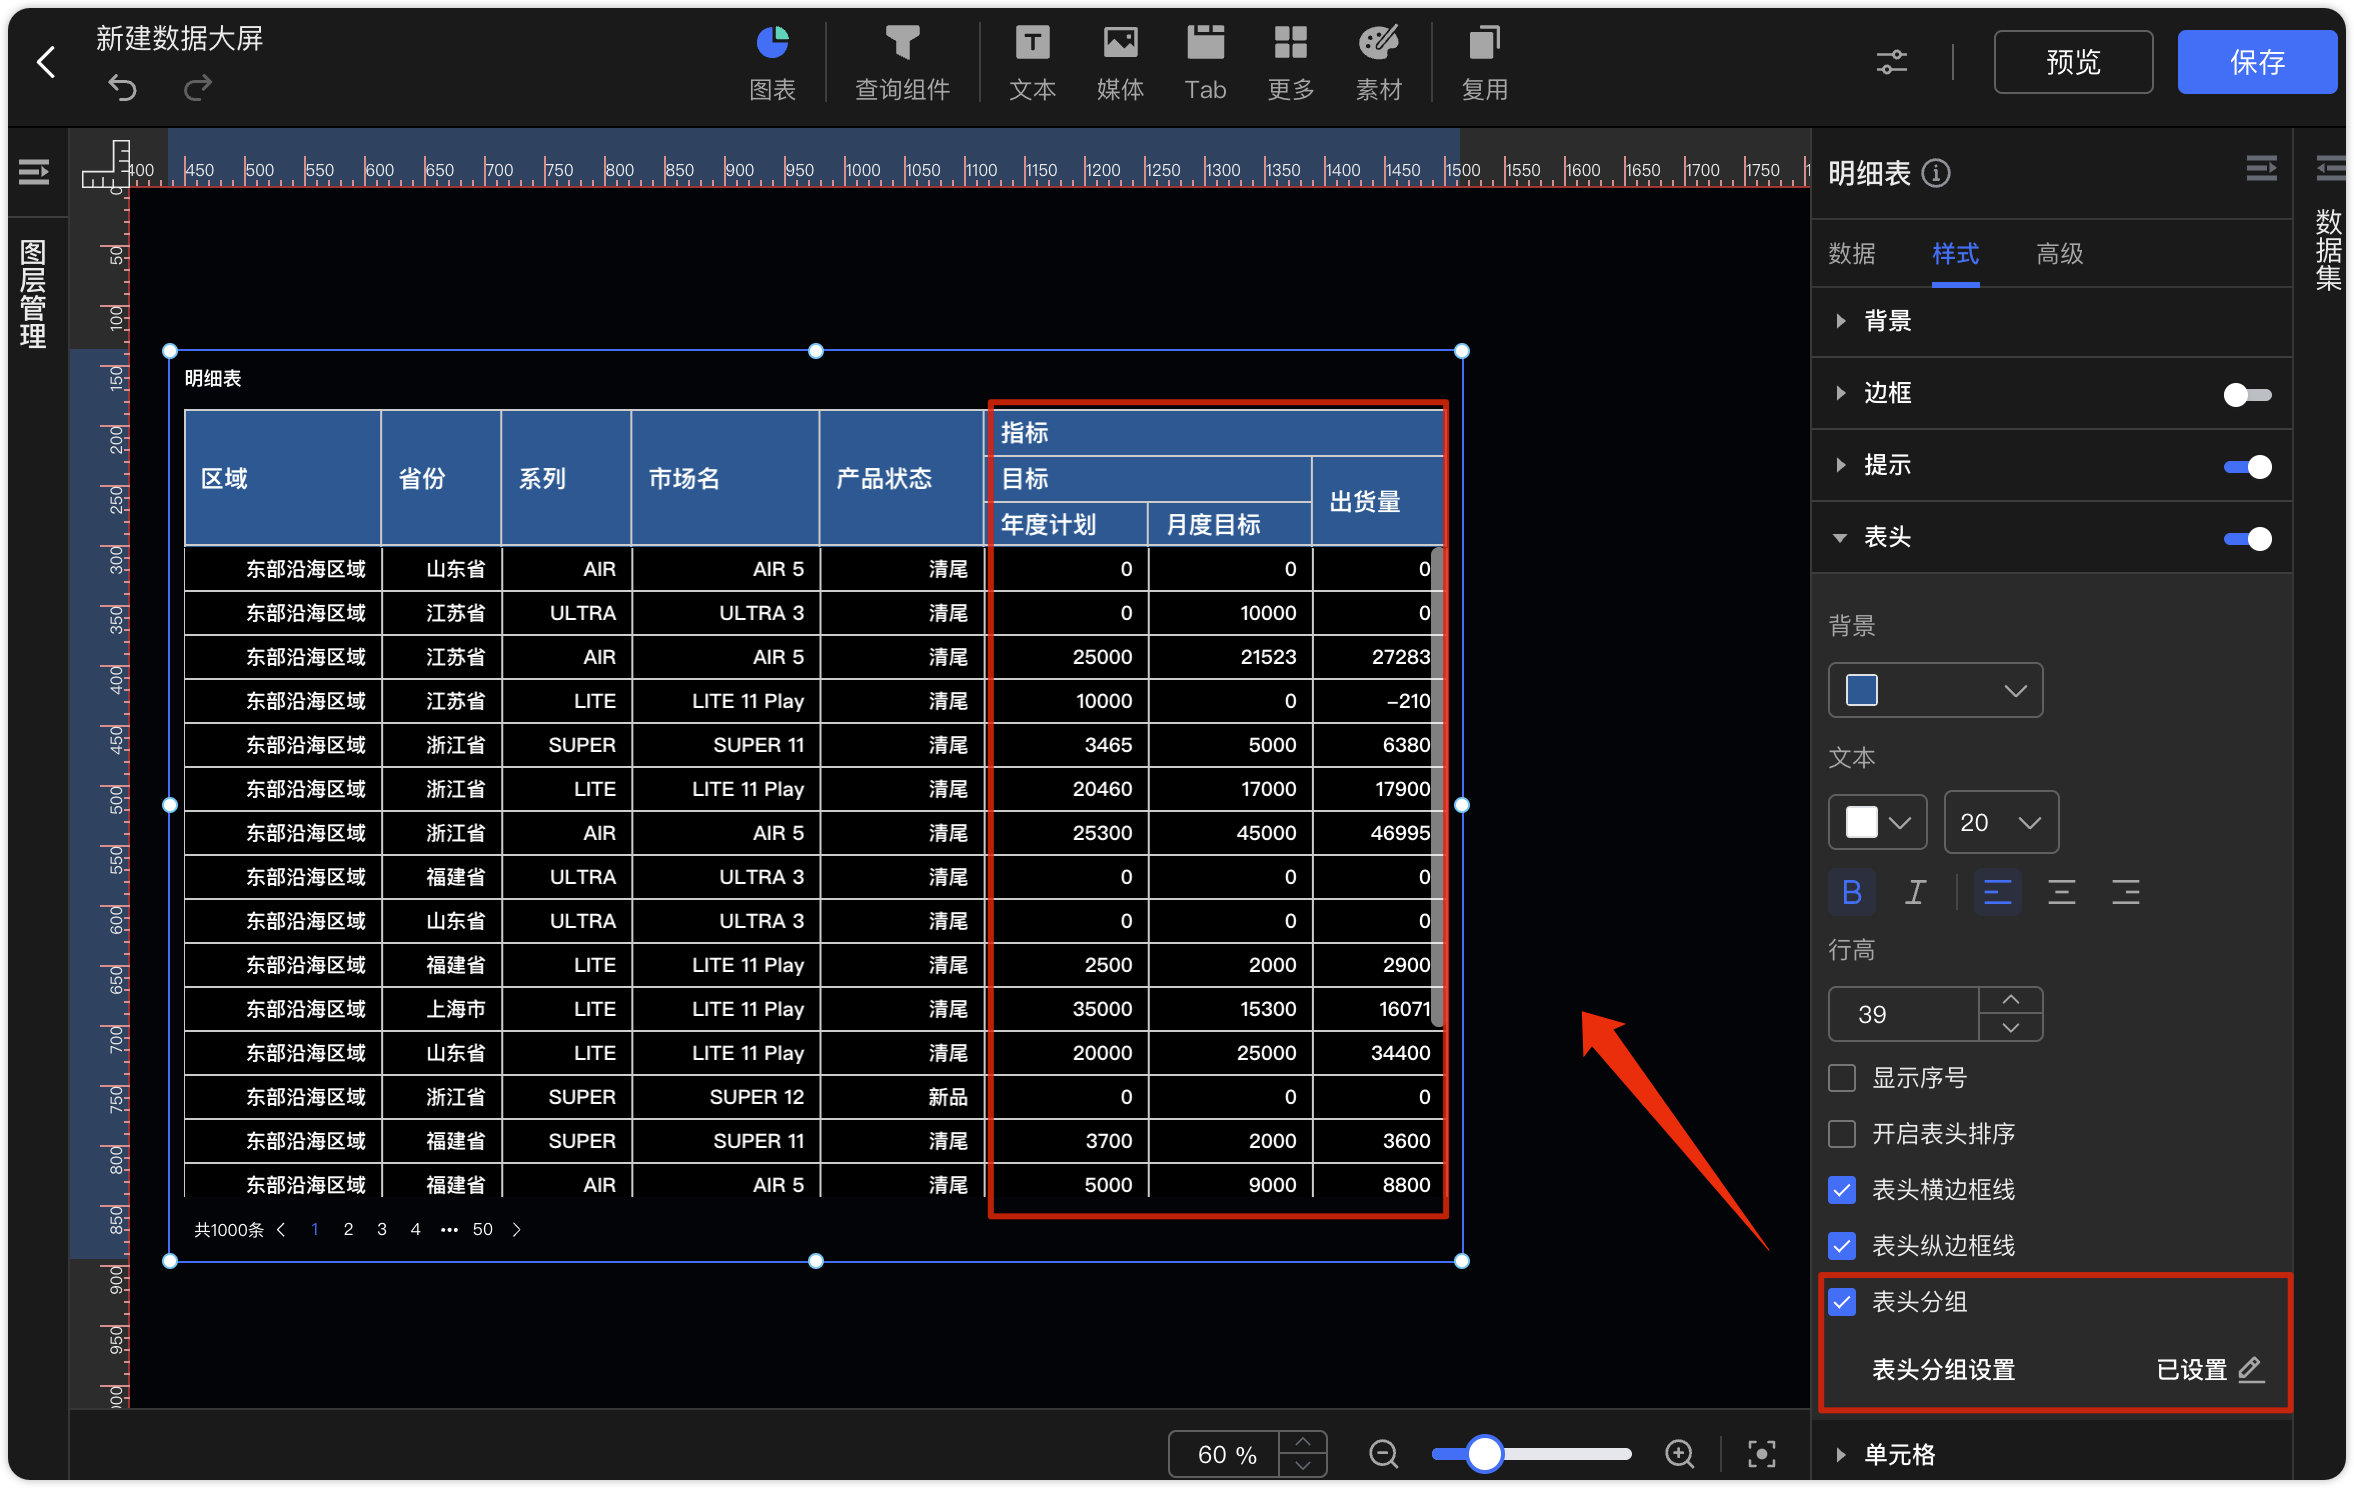Open the header text color dropdown
Viewport: 2354px width, 1488px height.
(1877, 822)
